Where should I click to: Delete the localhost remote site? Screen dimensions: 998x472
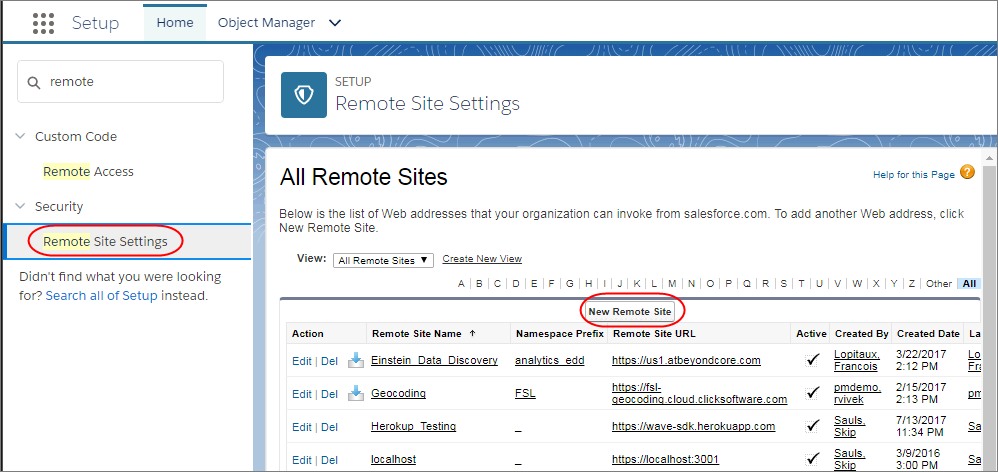[329, 460]
